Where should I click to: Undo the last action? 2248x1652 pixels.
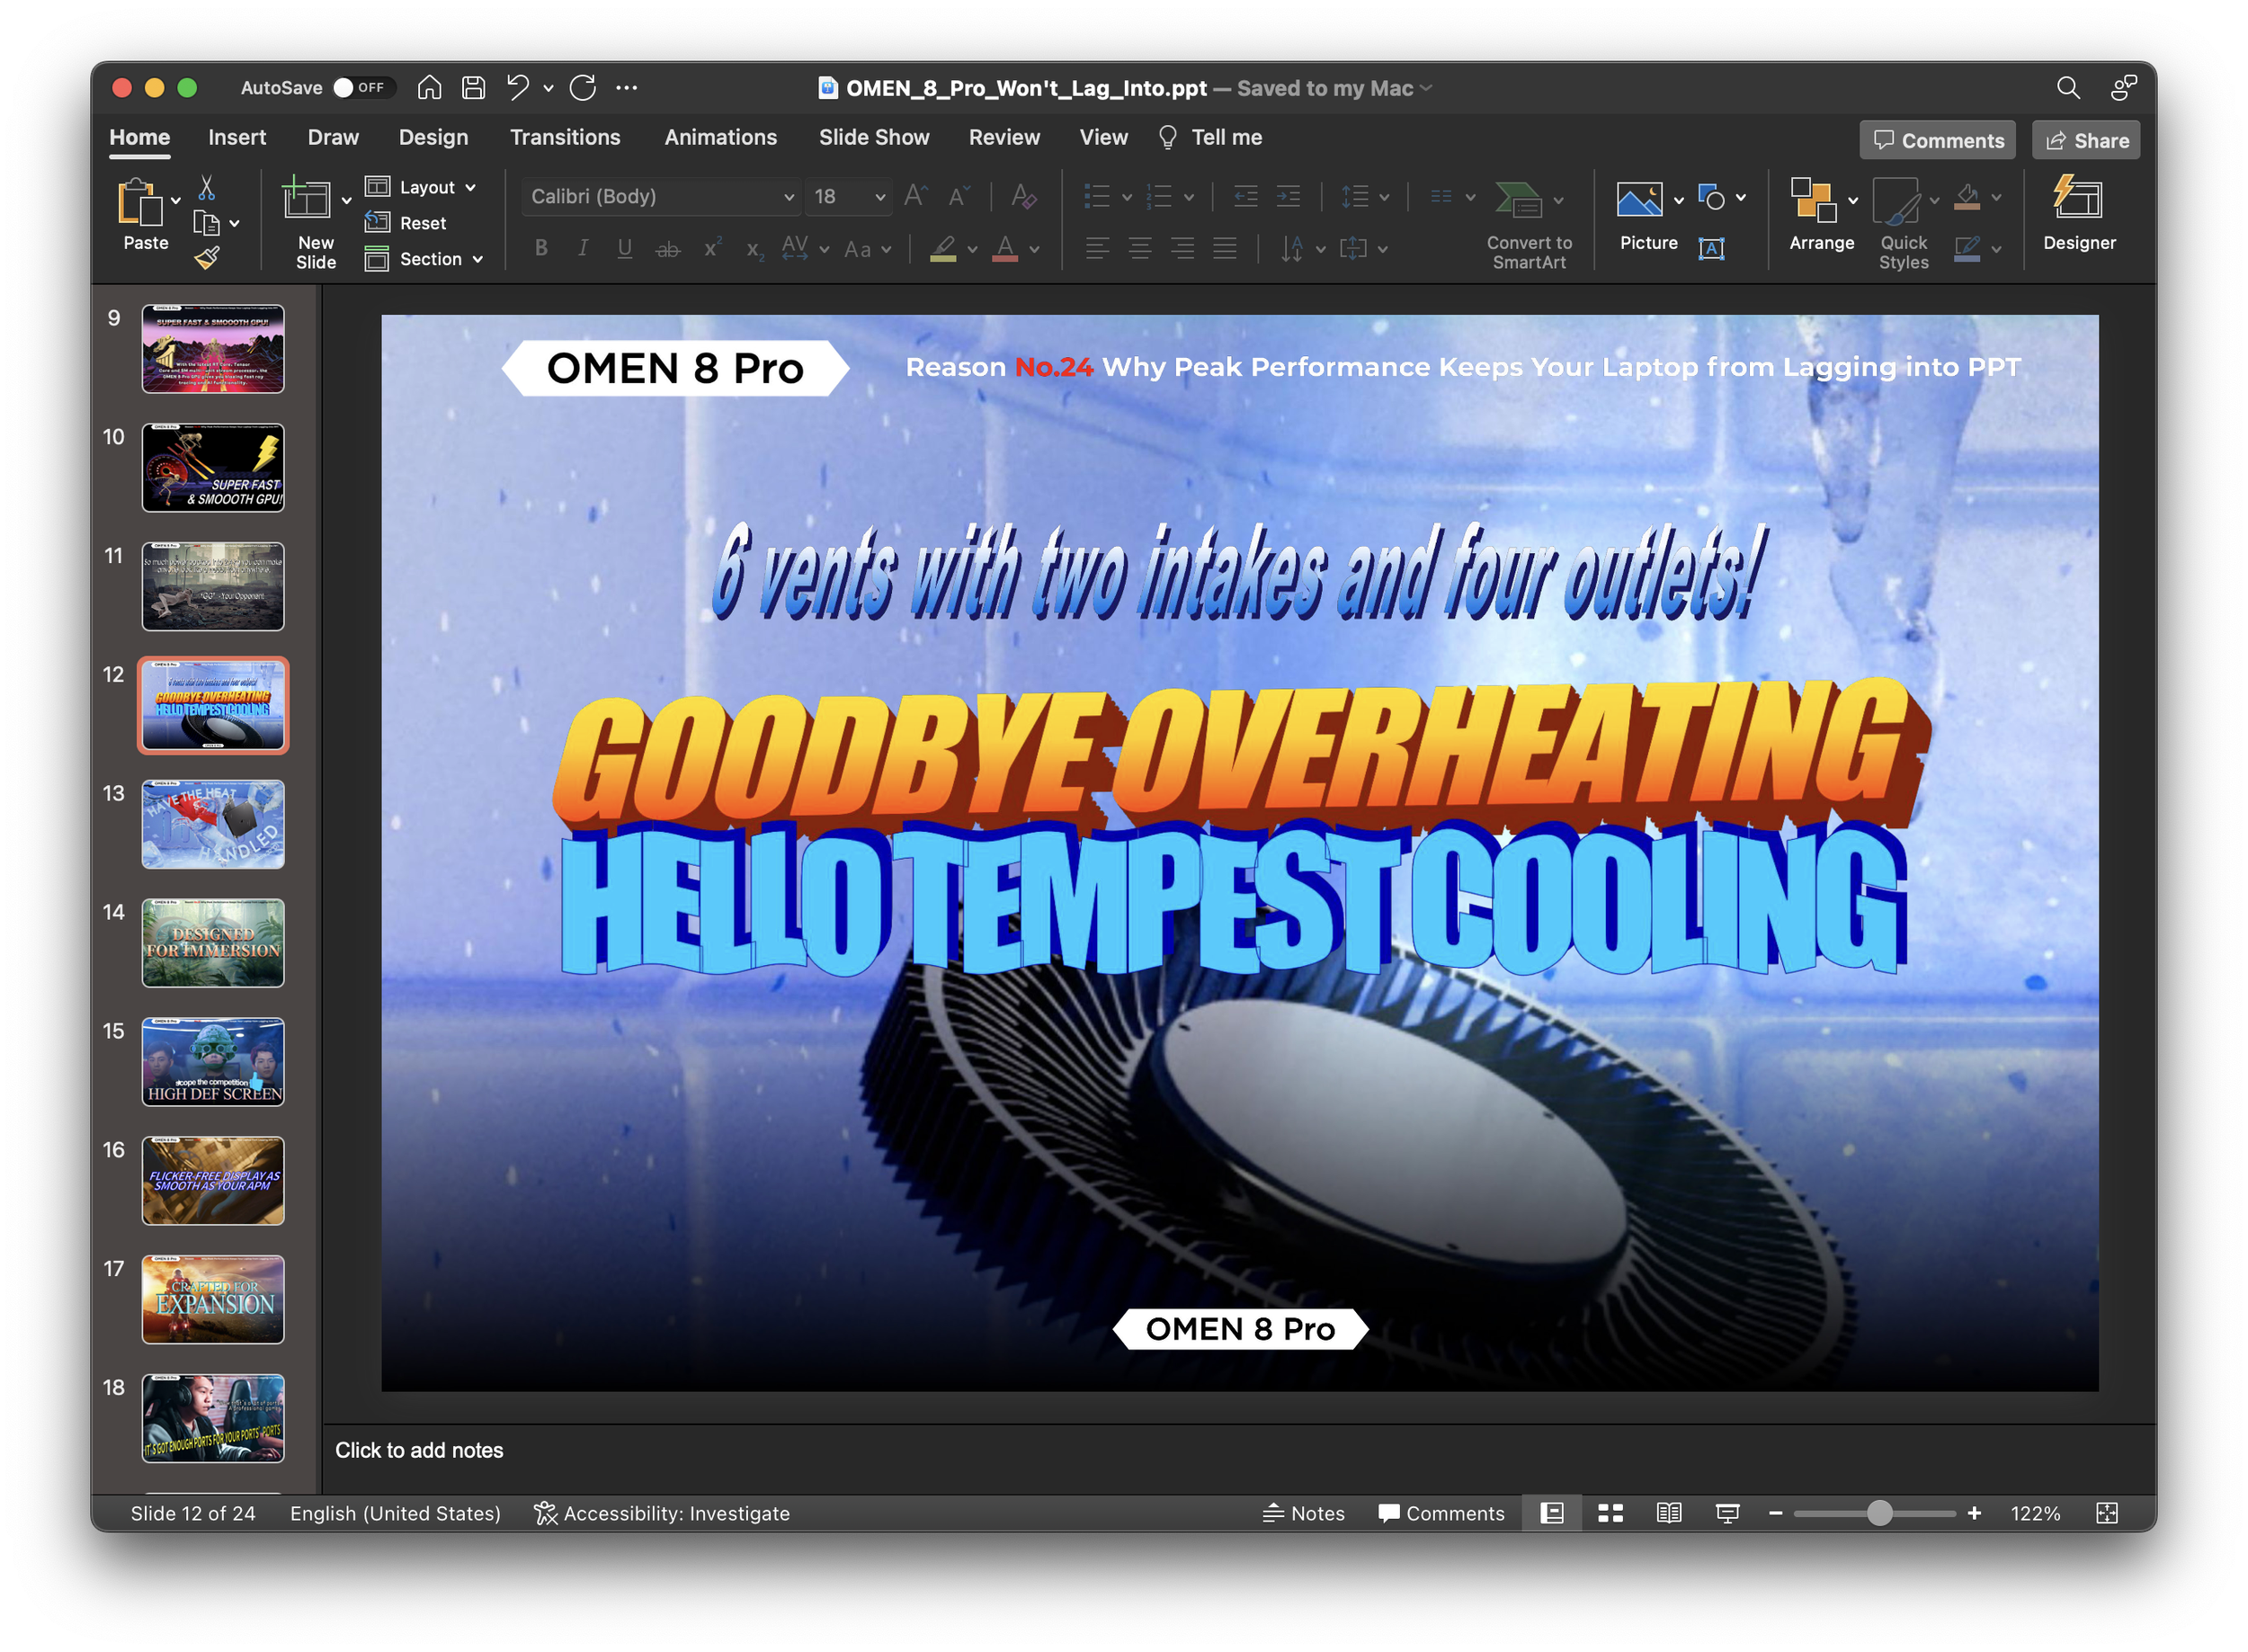[x=517, y=88]
